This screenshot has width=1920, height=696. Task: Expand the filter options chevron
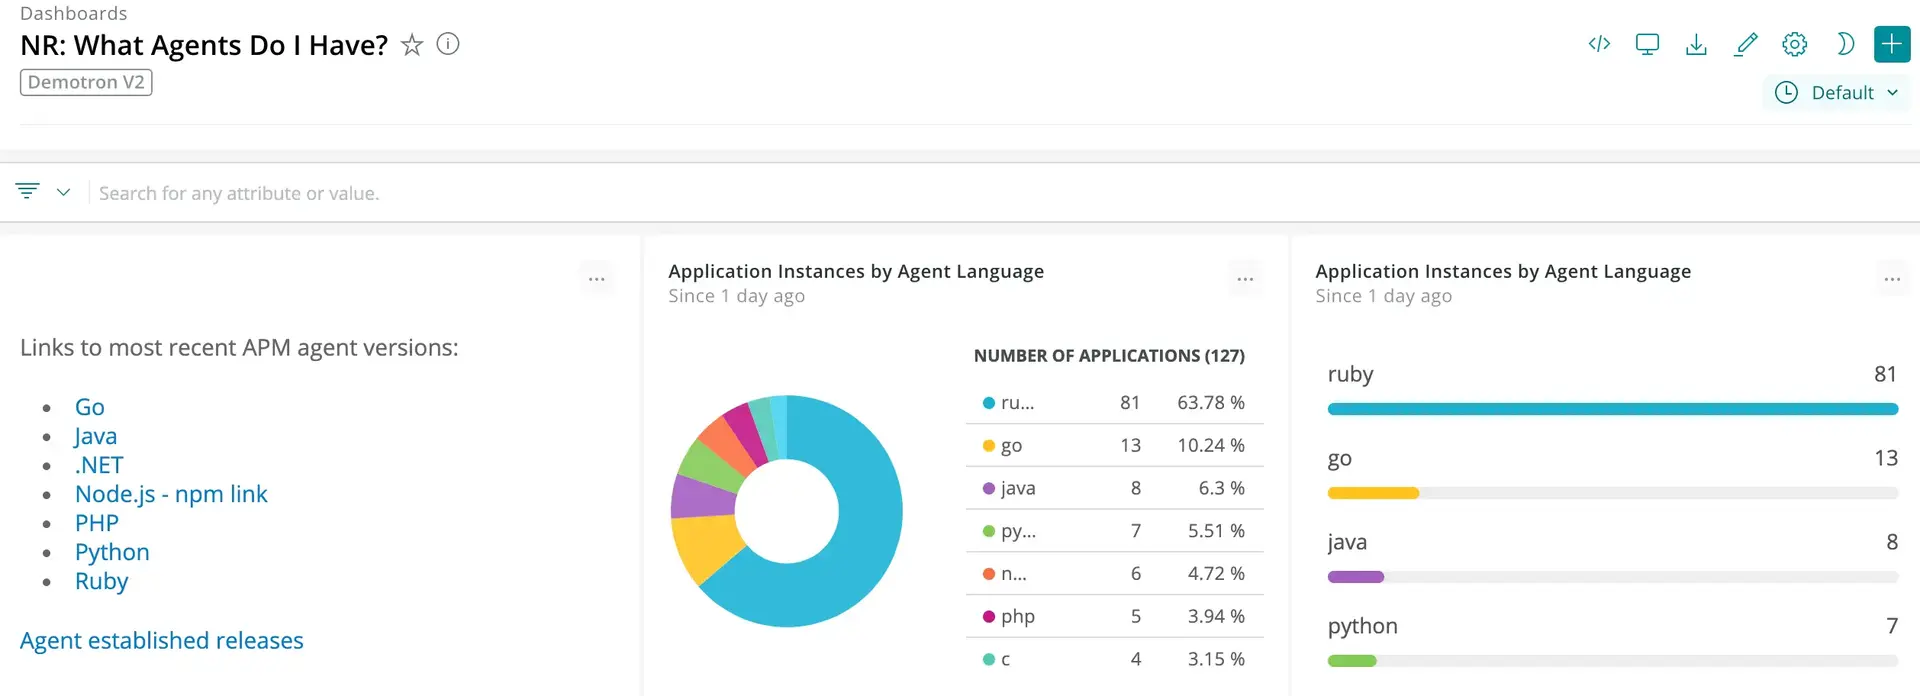(x=63, y=192)
